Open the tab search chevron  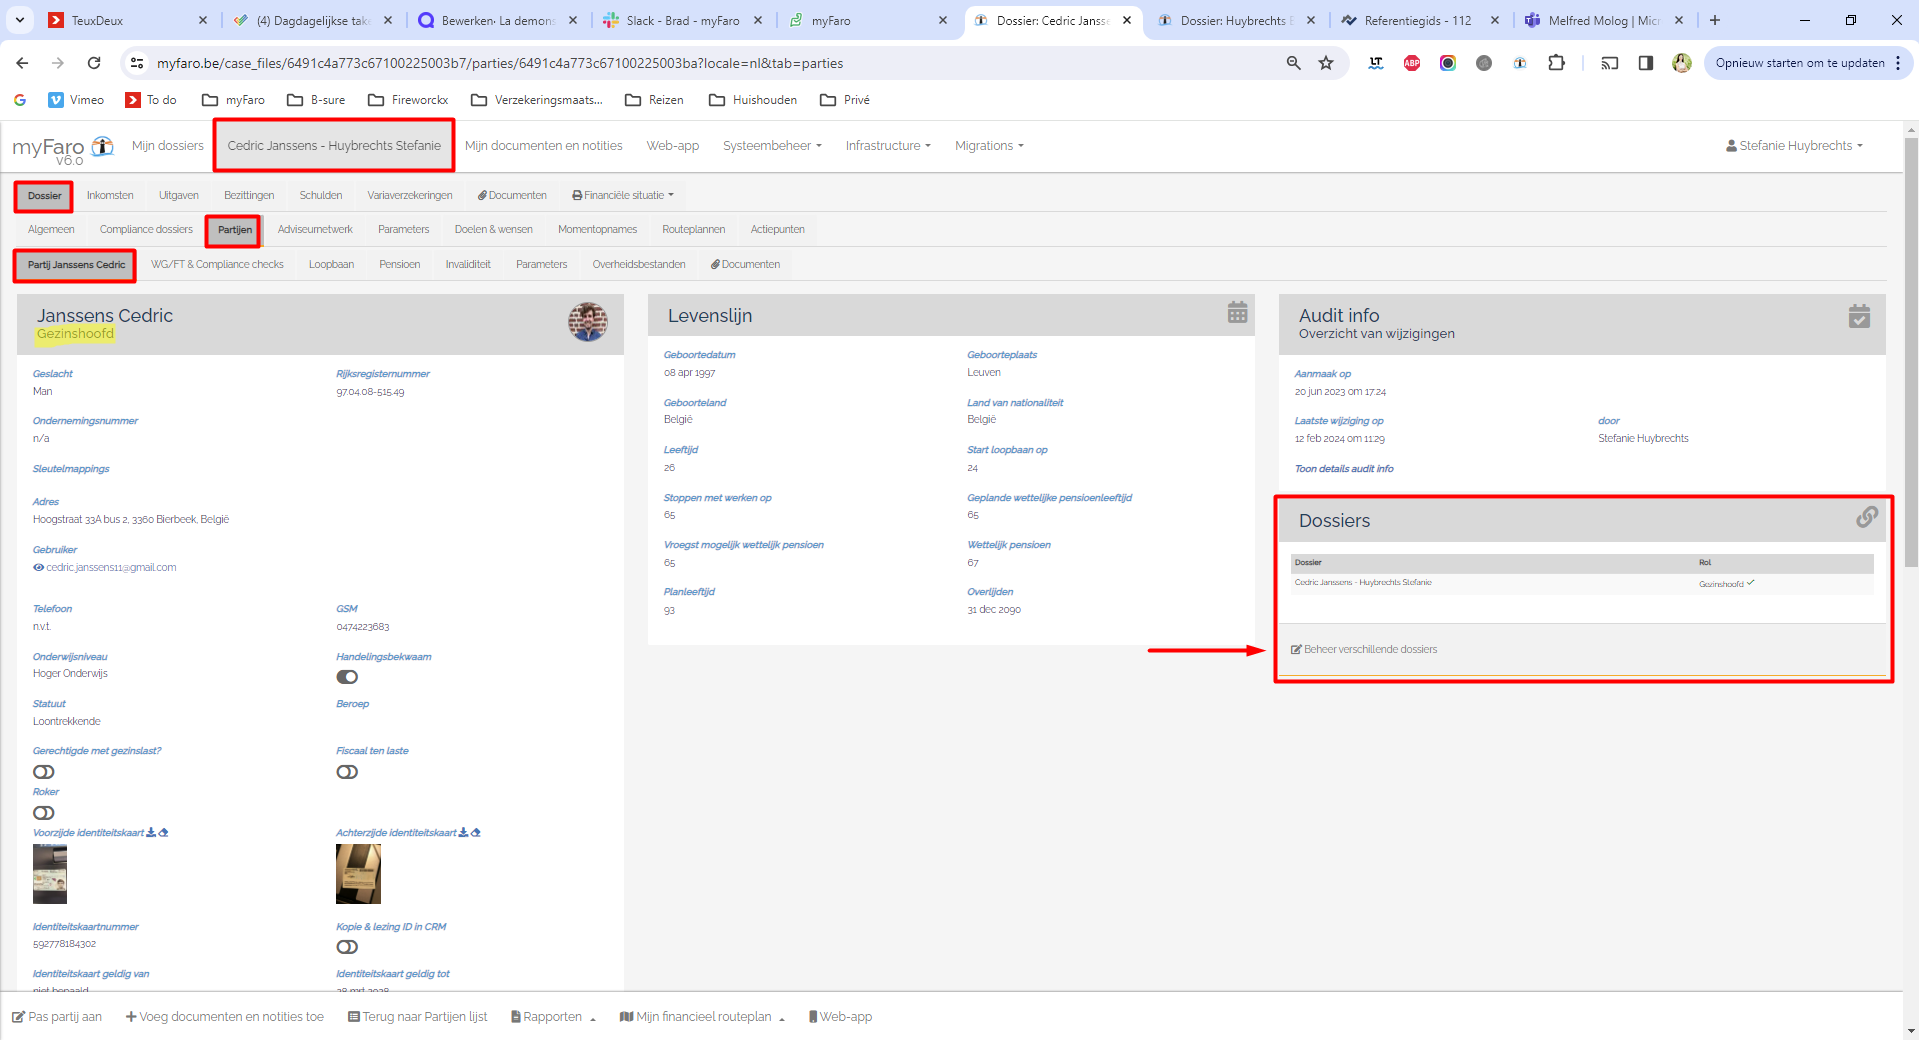click(x=20, y=20)
